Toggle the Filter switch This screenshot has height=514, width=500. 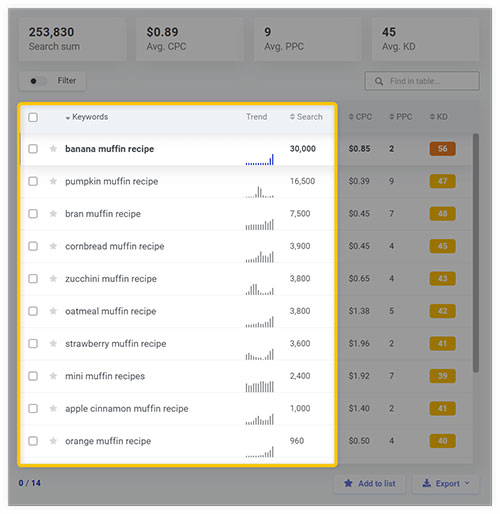click(x=38, y=81)
